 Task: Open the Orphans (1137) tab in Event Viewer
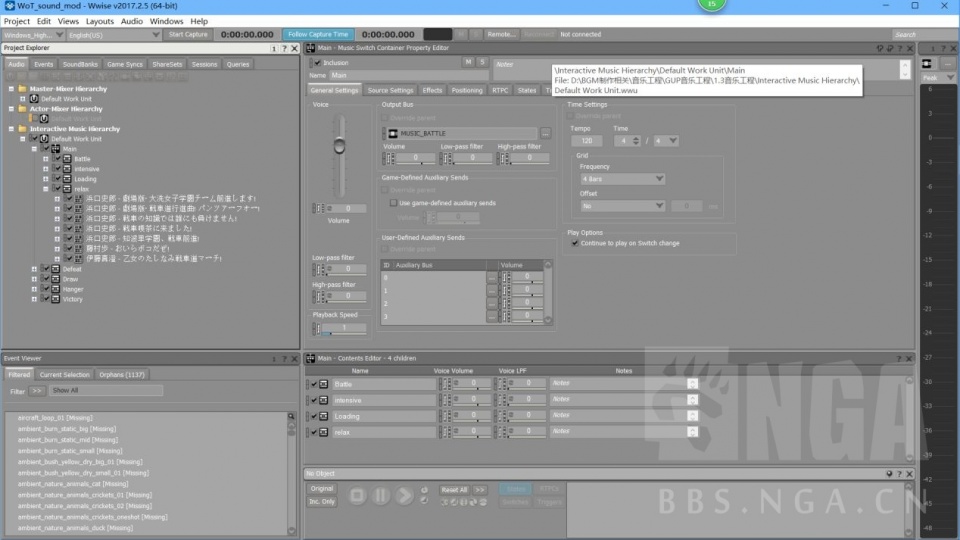[122, 375]
